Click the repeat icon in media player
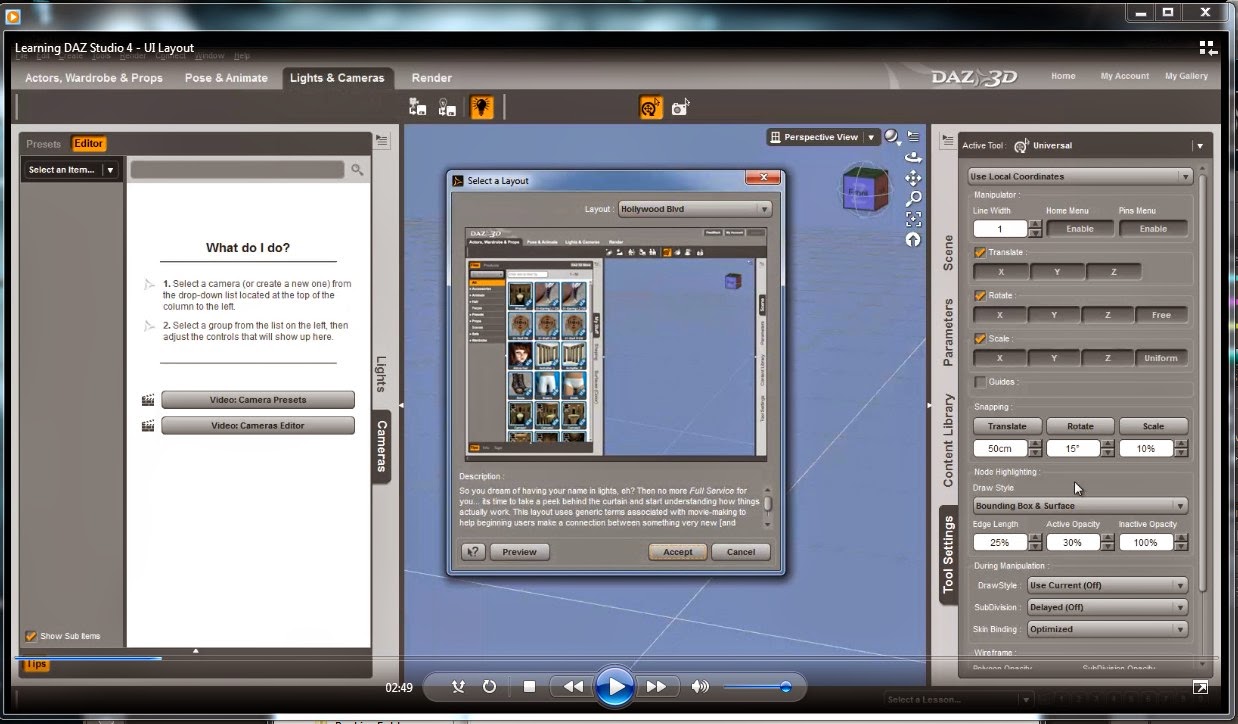The image size is (1238, 724). tap(489, 687)
